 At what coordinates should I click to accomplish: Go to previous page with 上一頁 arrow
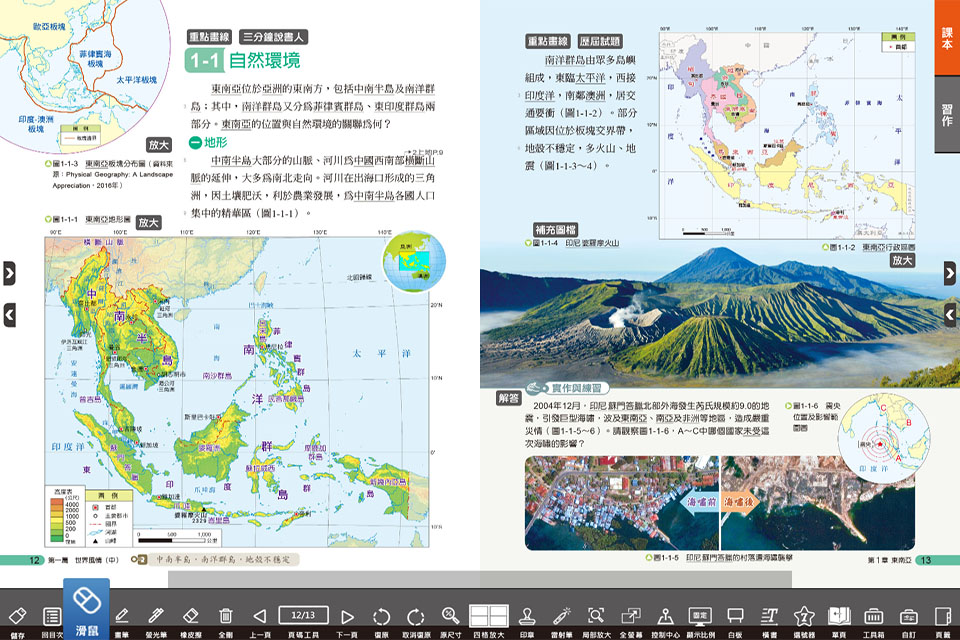[x=260, y=617]
